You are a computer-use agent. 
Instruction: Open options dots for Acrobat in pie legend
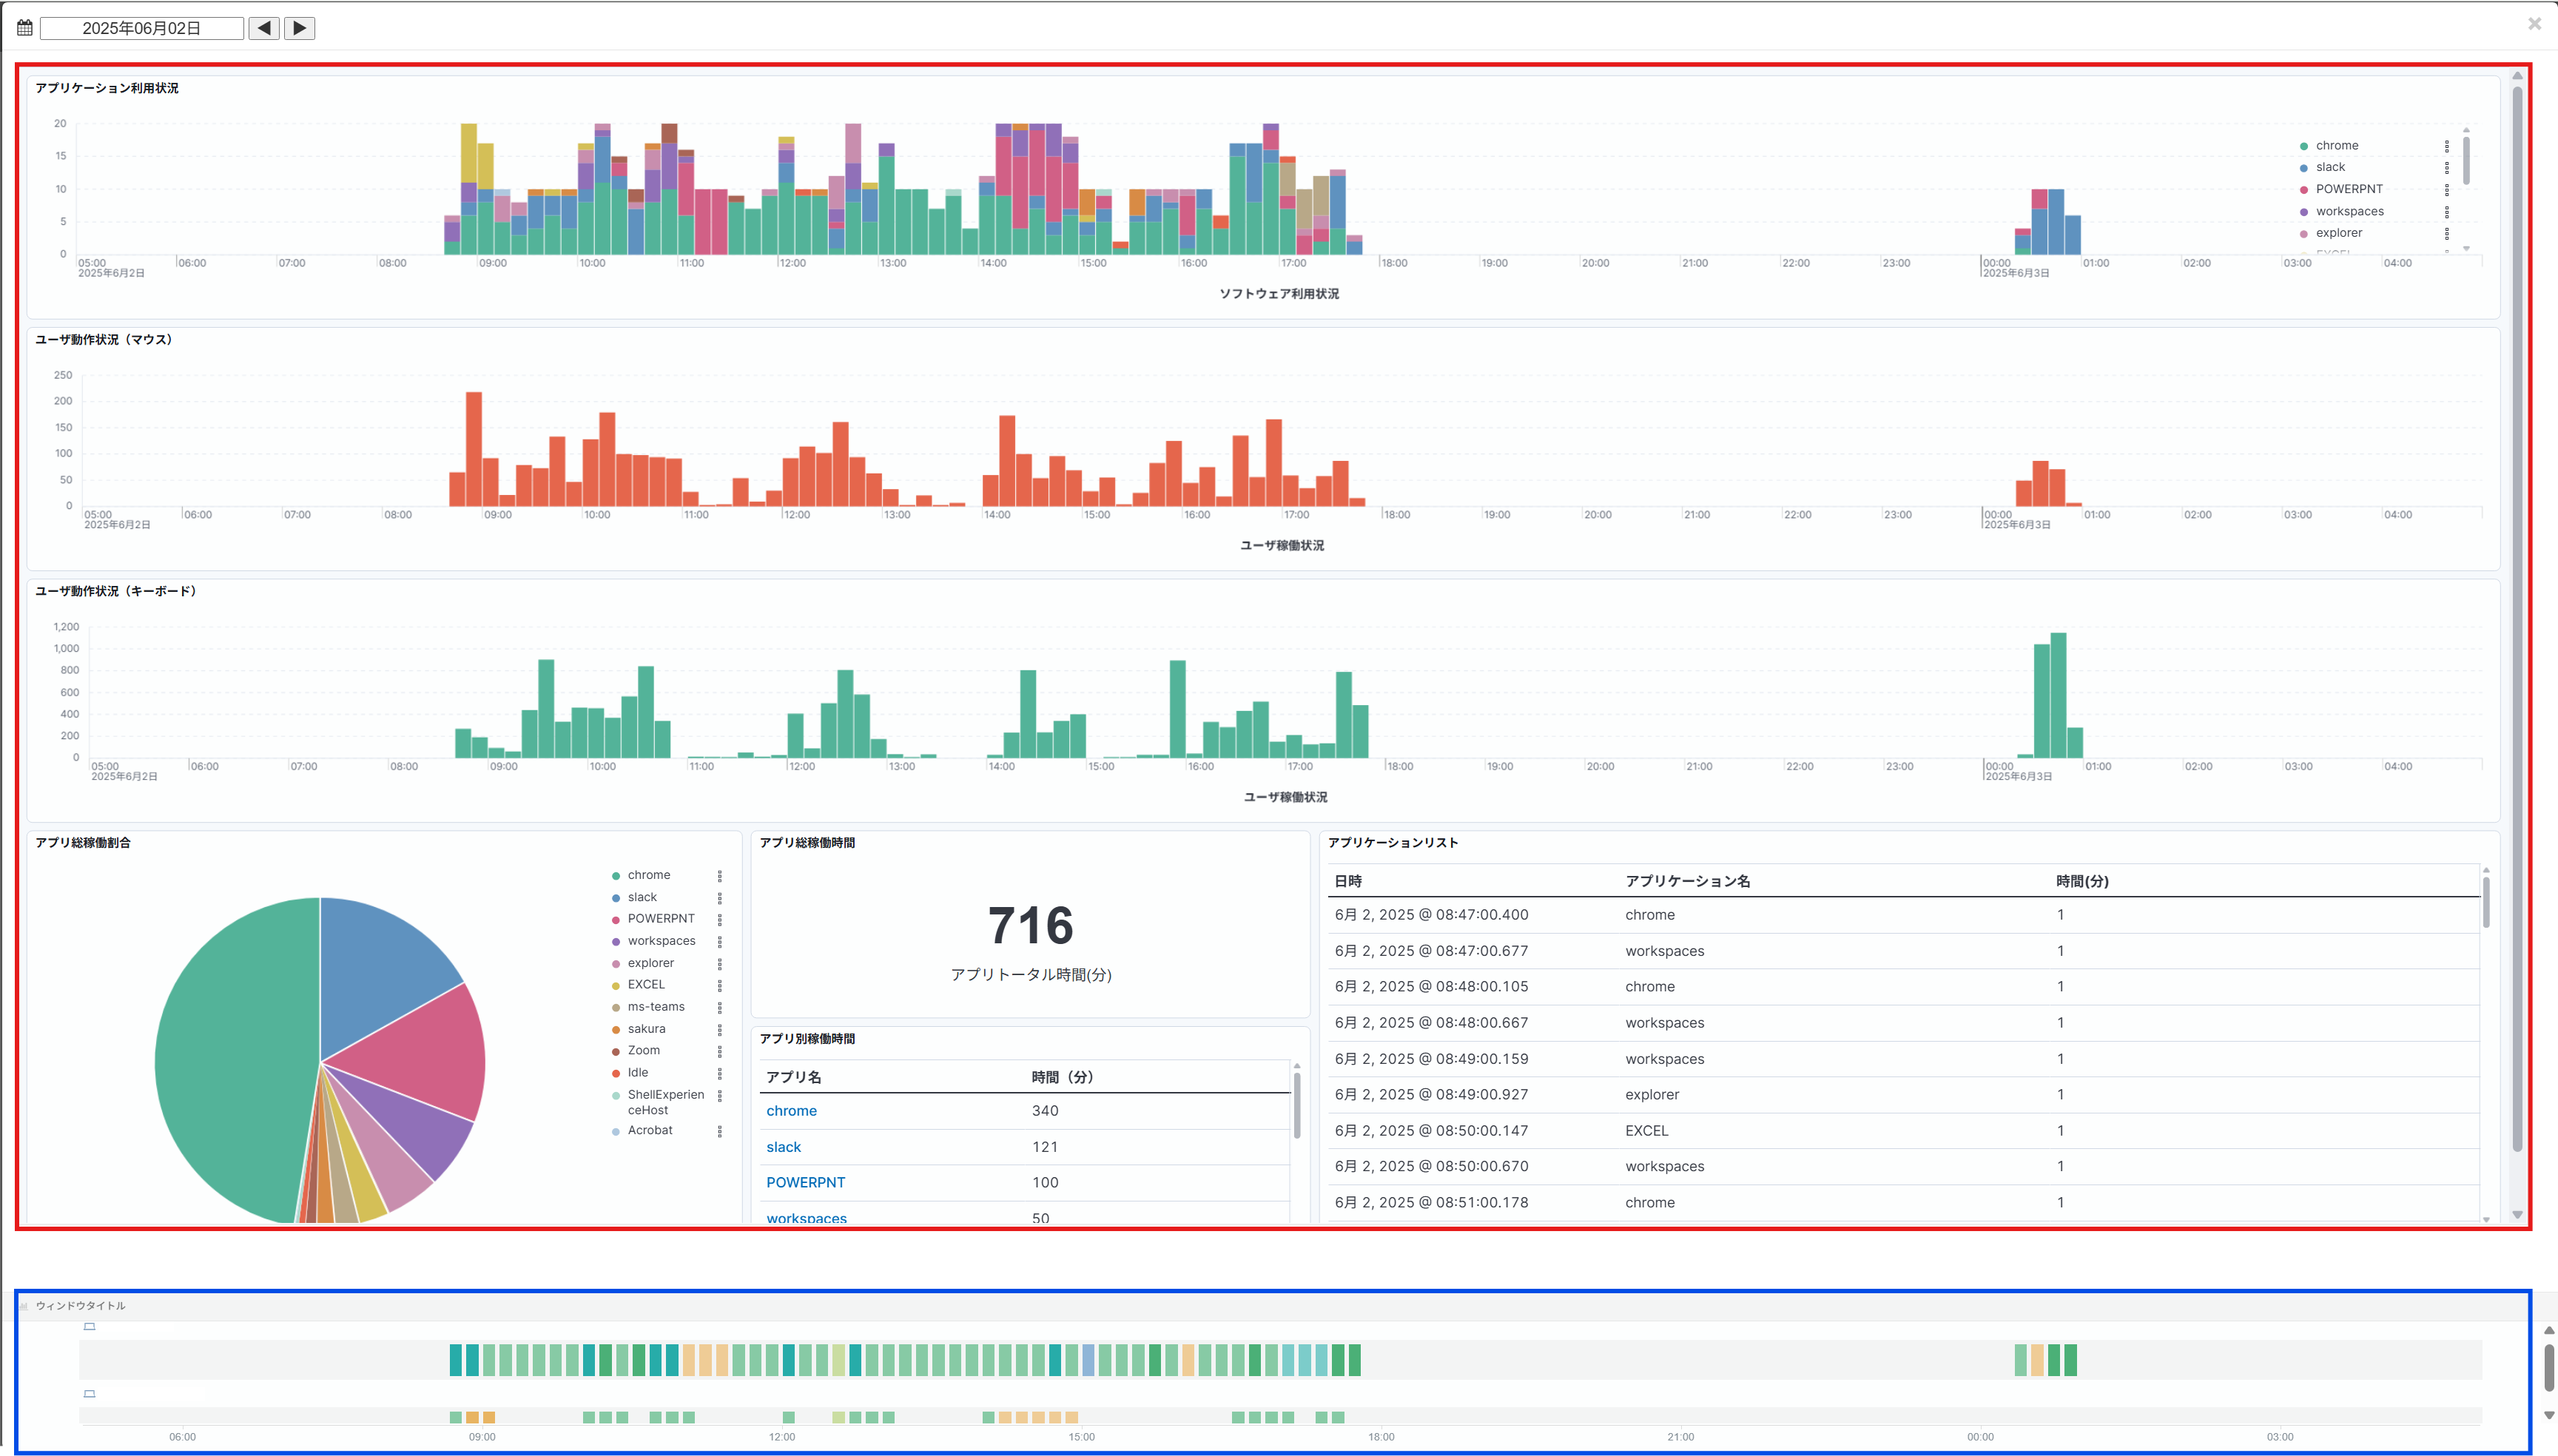pyautogui.click(x=719, y=1131)
